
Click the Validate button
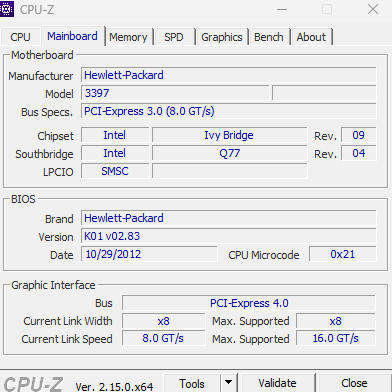tap(277, 383)
